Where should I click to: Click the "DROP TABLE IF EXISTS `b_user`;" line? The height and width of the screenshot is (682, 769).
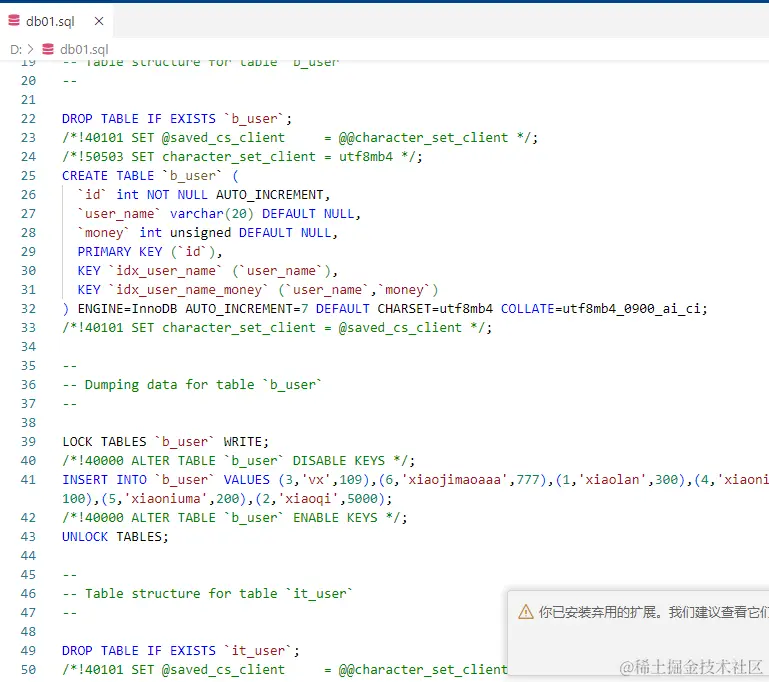tap(177, 119)
